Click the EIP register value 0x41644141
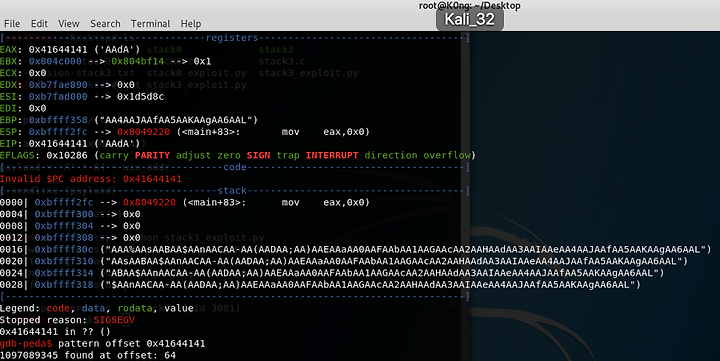 [x=58, y=144]
